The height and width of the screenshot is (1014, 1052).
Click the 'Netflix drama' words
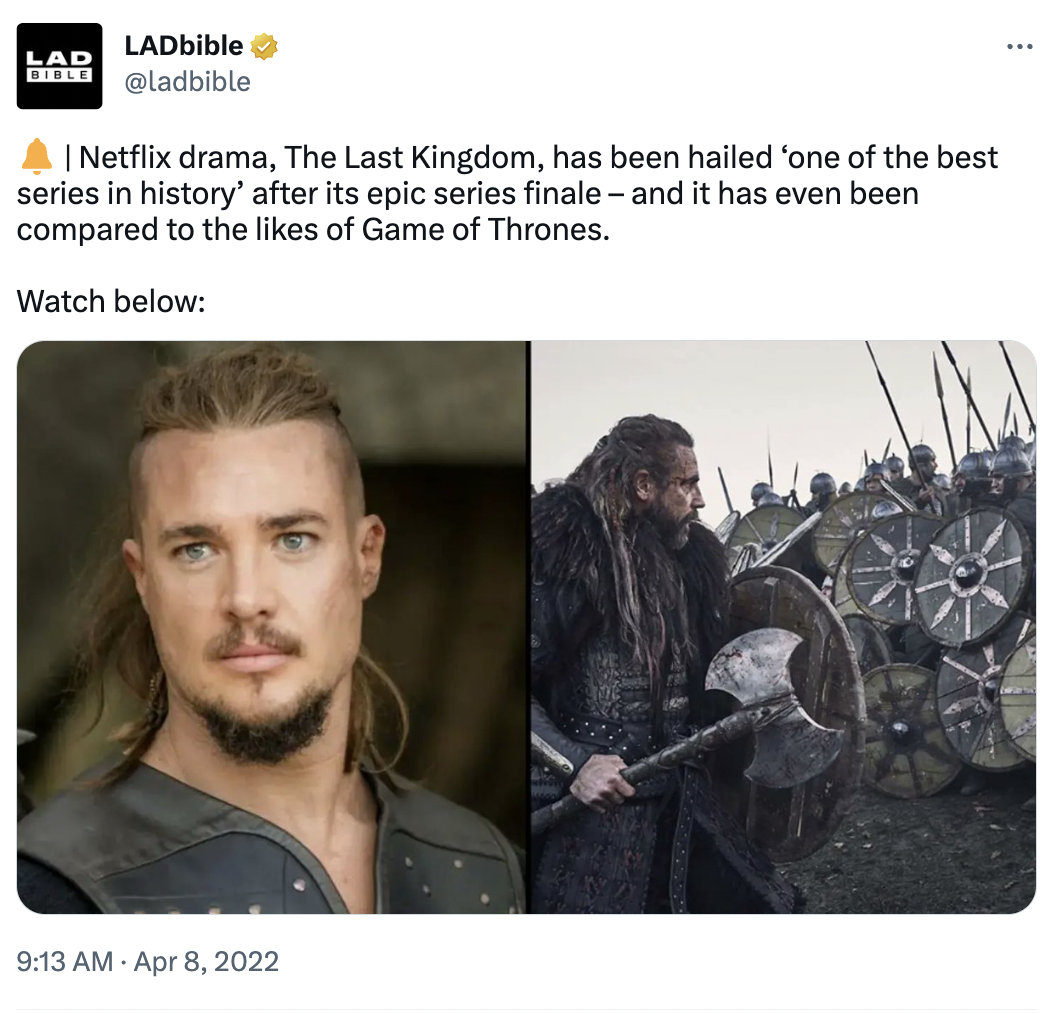click(x=174, y=158)
